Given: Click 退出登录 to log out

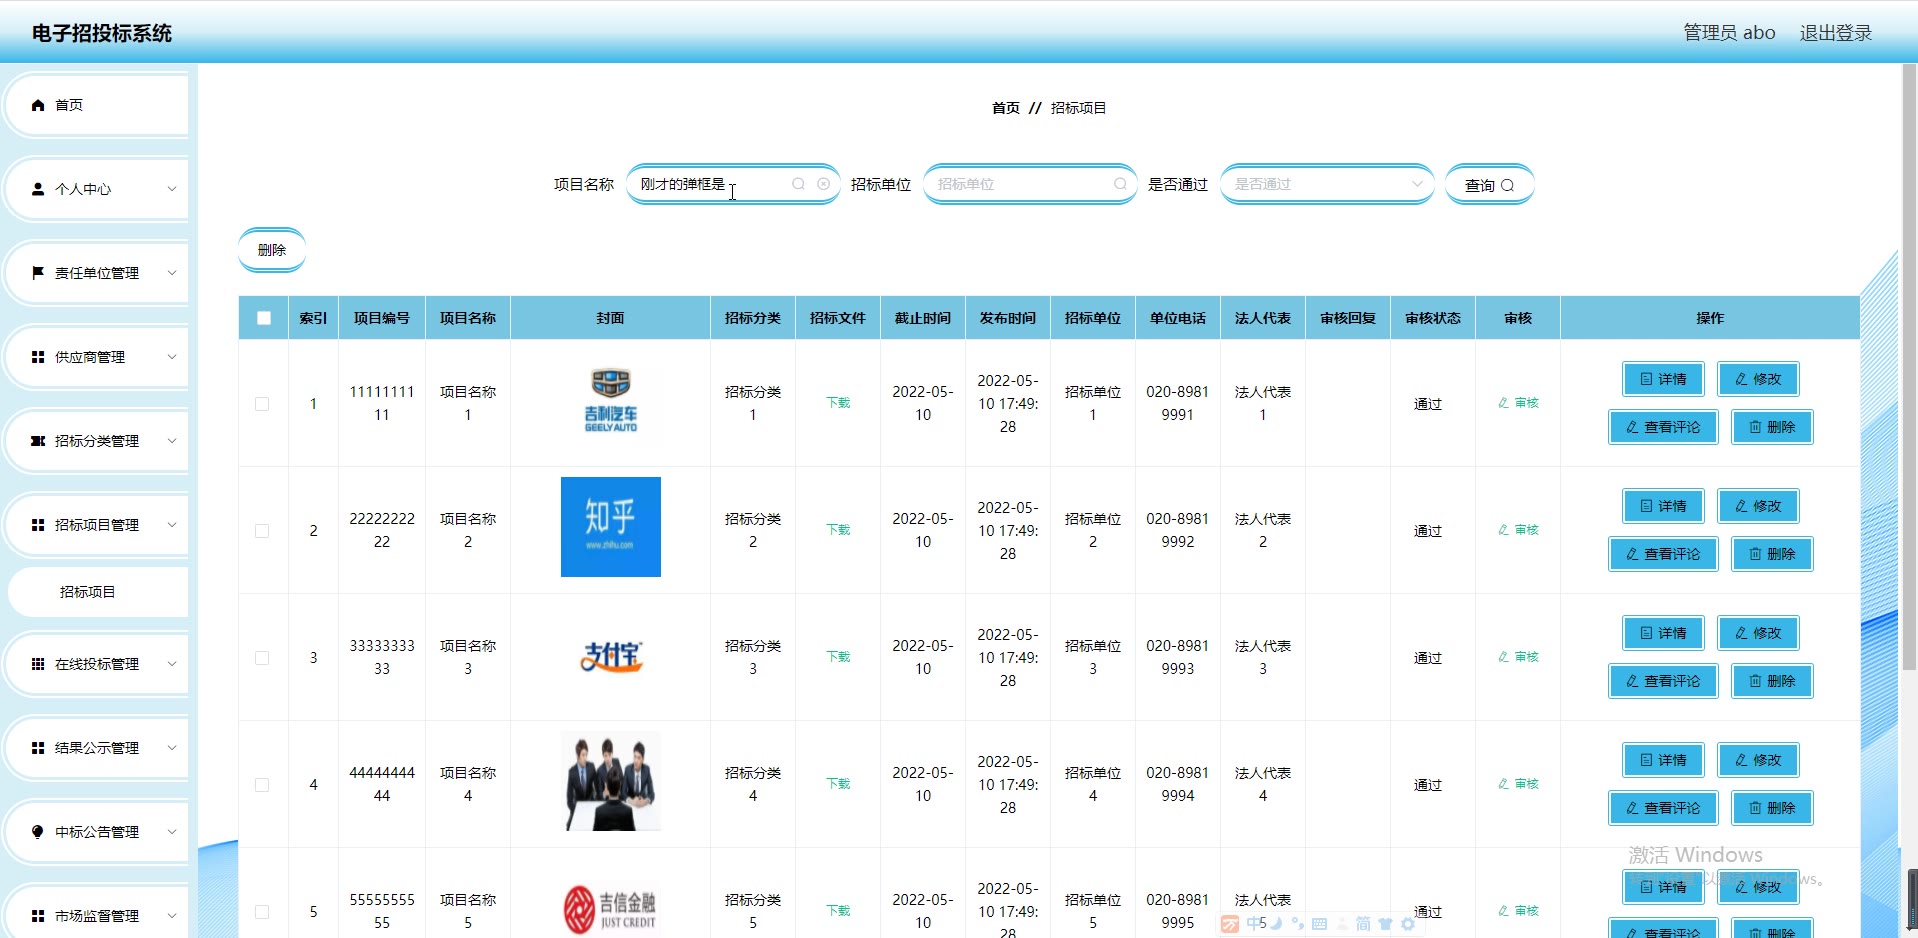Looking at the screenshot, I should coord(1835,33).
